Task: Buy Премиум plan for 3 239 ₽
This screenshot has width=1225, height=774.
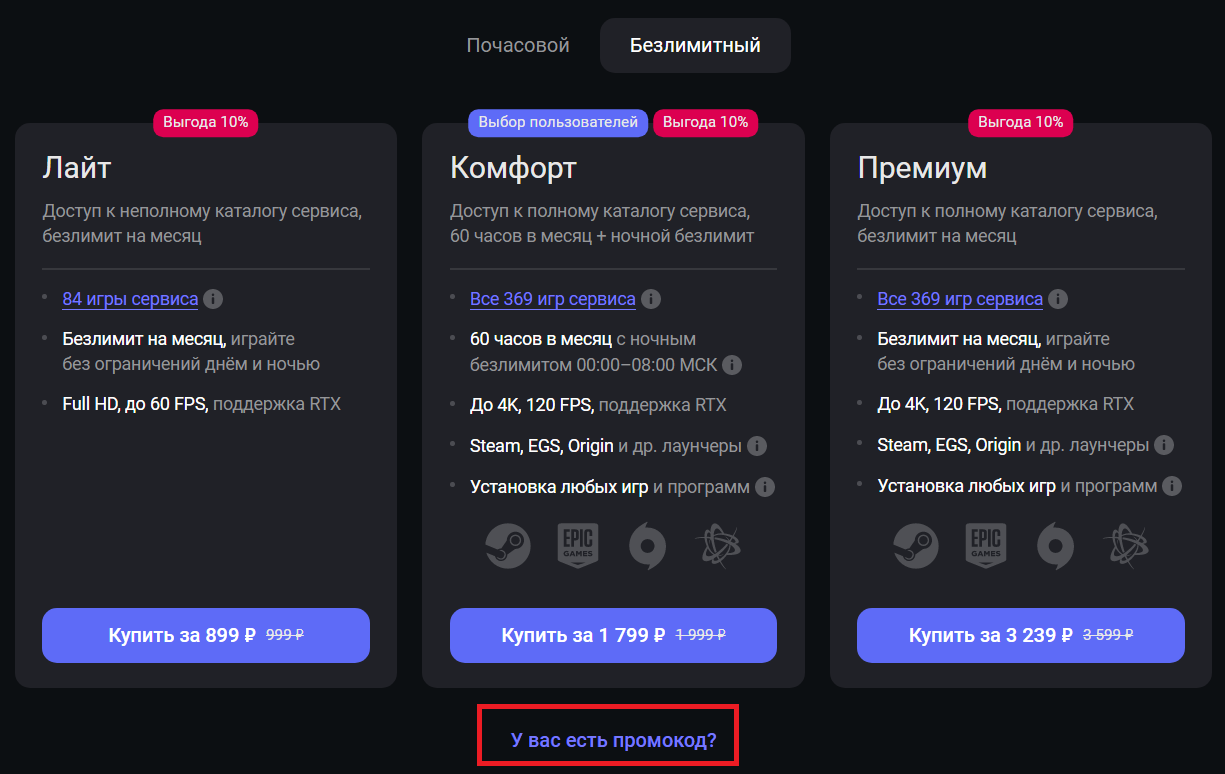Action: [x=1020, y=635]
